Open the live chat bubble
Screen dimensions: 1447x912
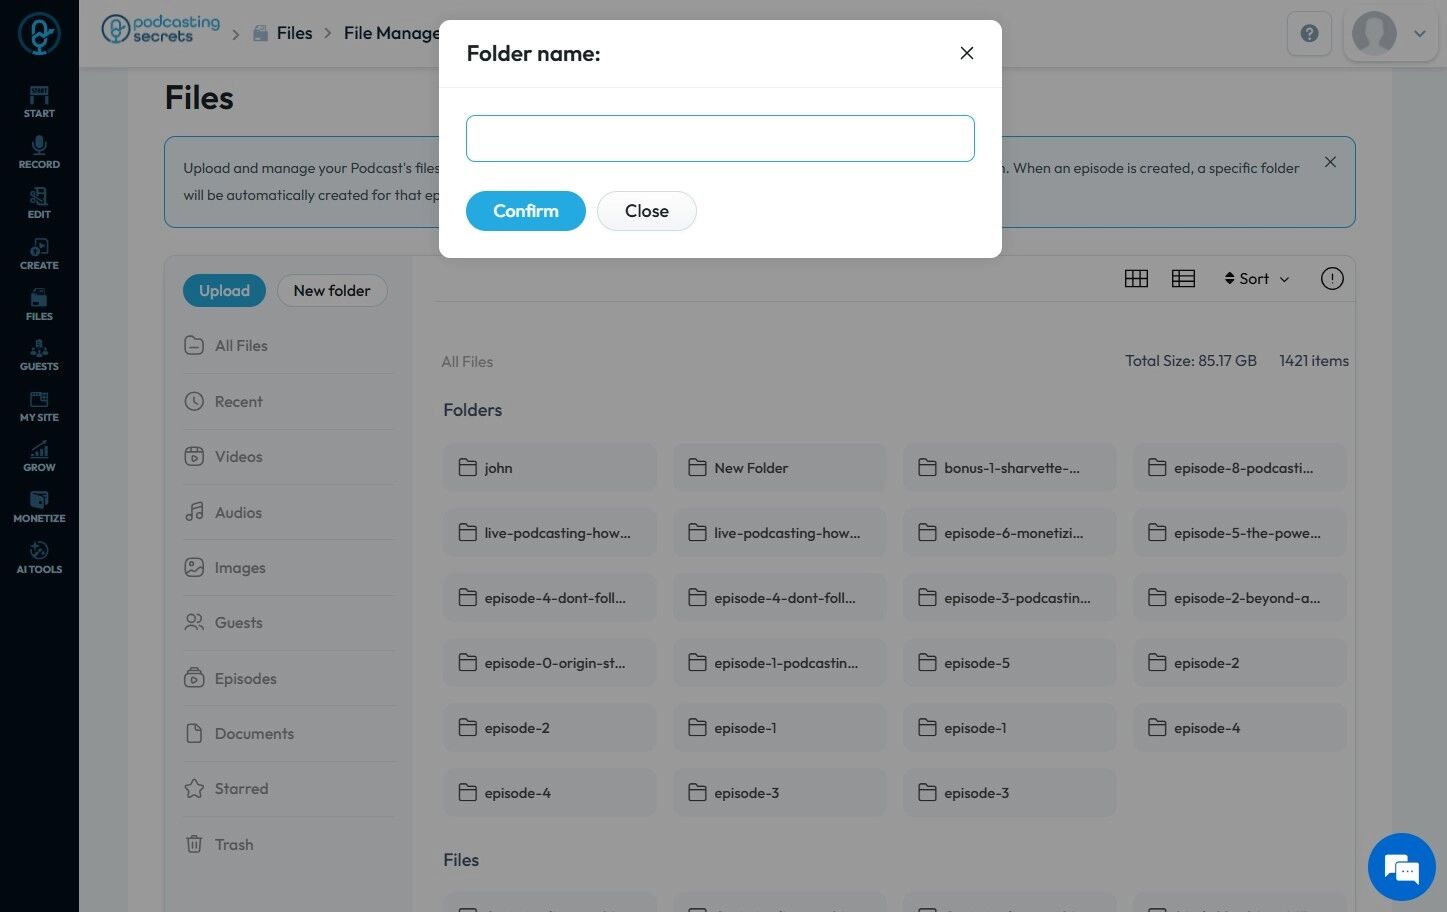(1401, 867)
